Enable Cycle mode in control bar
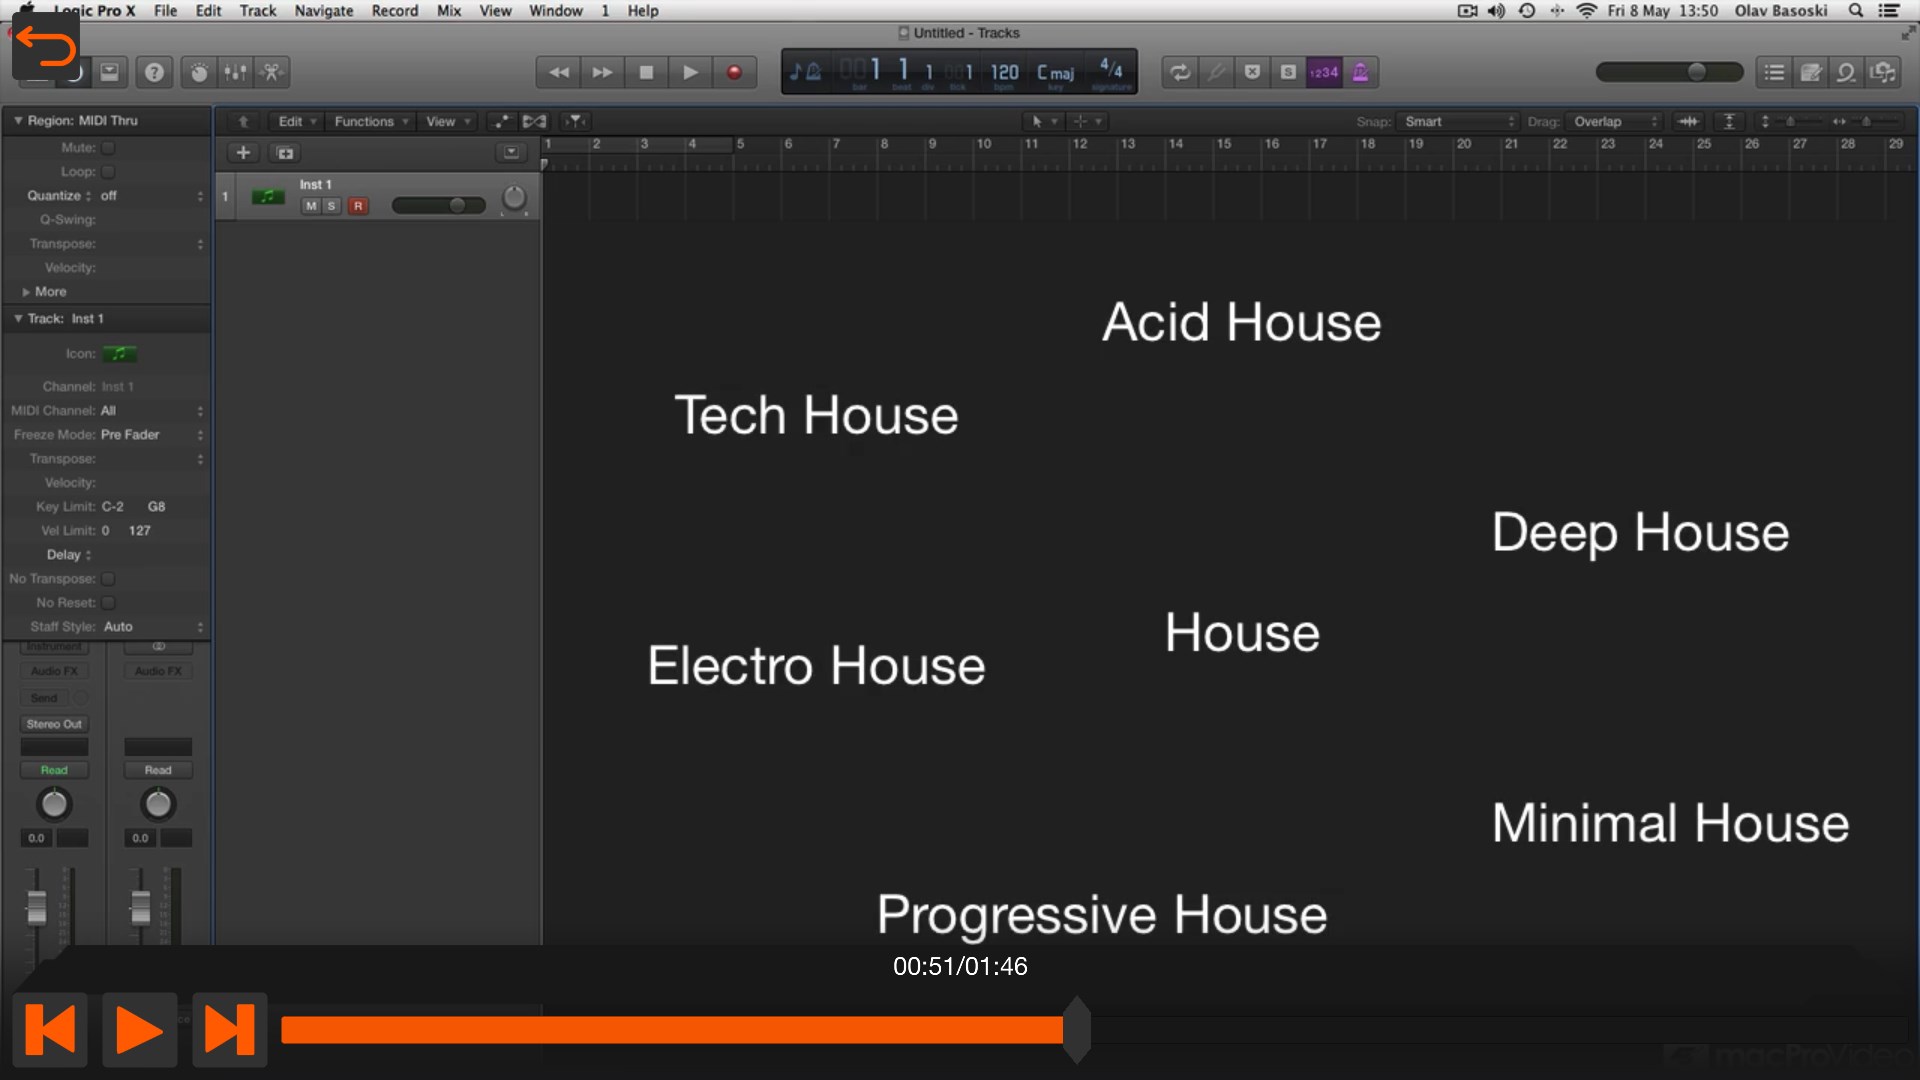 [1180, 72]
